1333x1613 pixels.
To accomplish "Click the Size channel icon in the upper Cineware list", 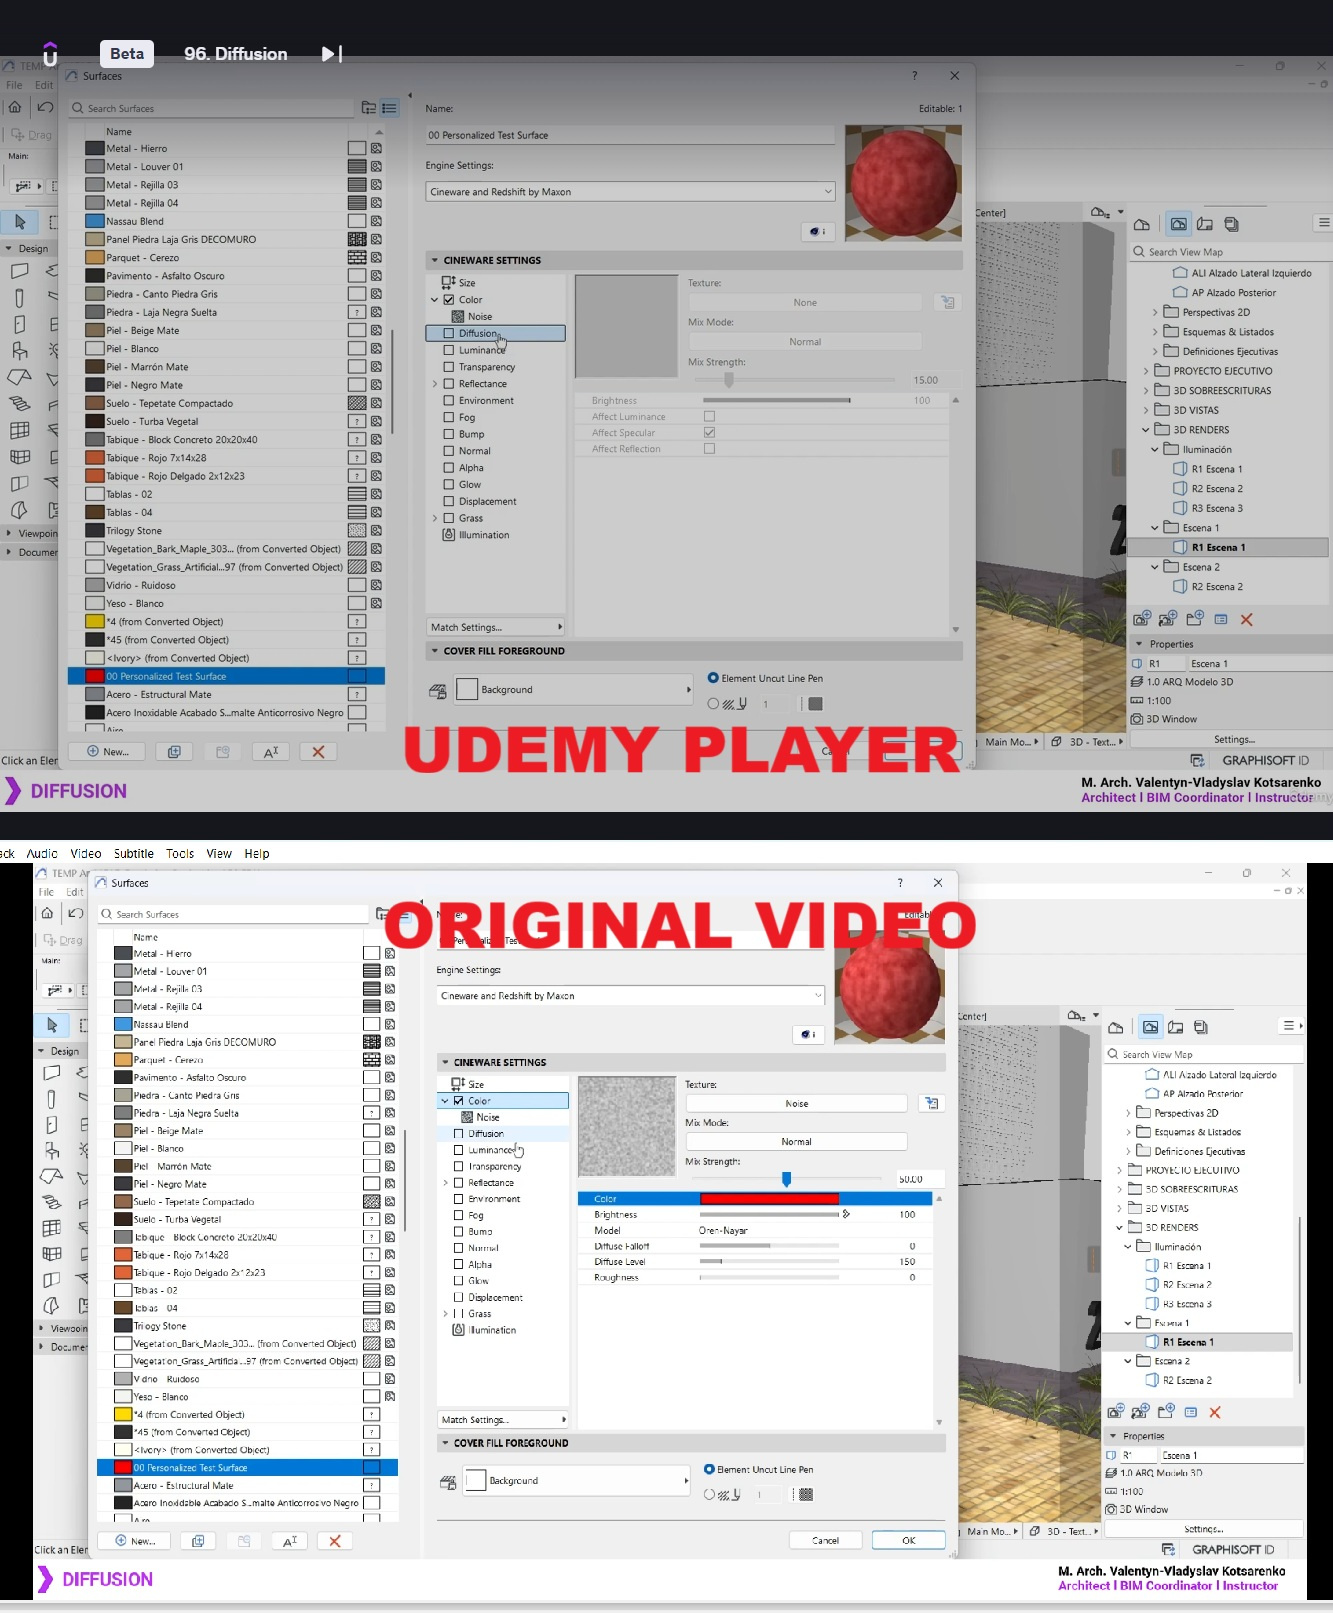I will click(x=449, y=283).
